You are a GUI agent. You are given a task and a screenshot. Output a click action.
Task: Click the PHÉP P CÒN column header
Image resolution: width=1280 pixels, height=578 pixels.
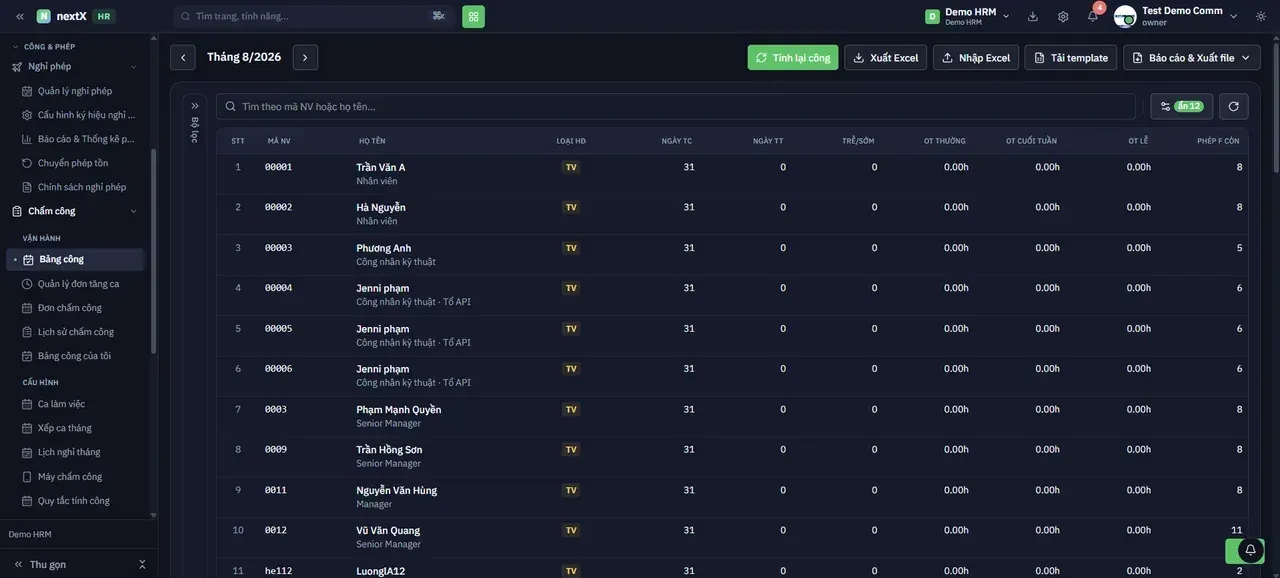[x=1218, y=141]
